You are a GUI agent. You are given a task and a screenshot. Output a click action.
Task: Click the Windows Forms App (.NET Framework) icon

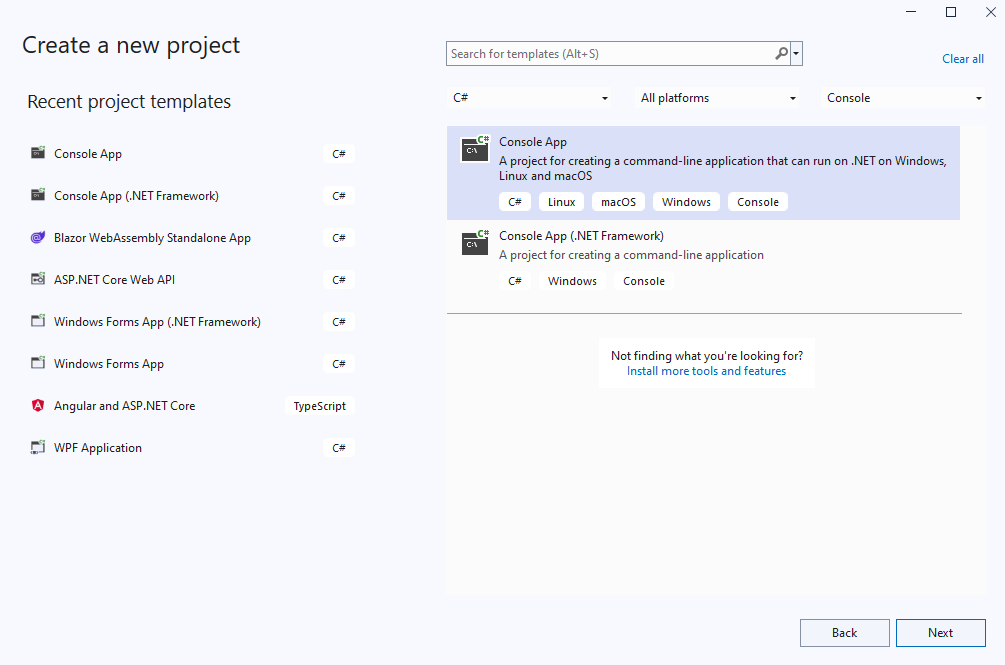point(38,322)
